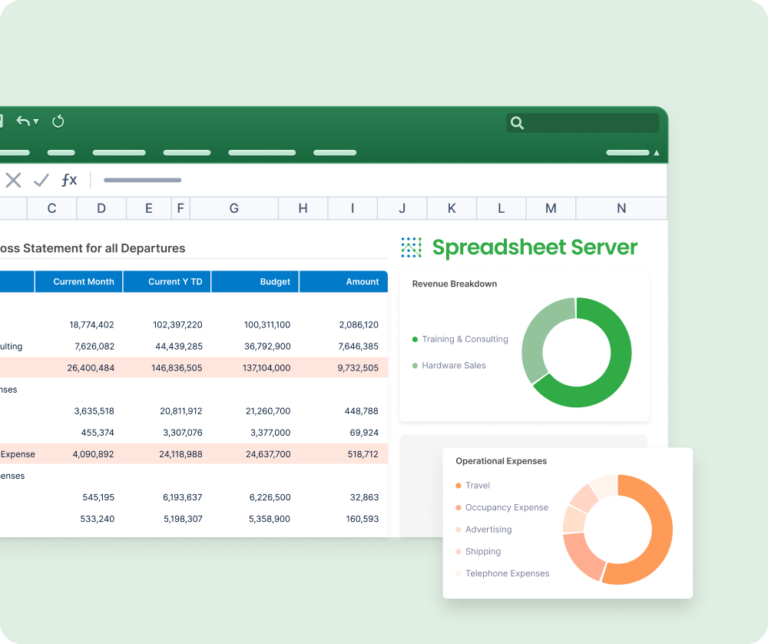768x644 pixels.
Task: Select column J header
Action: point(402,208)
